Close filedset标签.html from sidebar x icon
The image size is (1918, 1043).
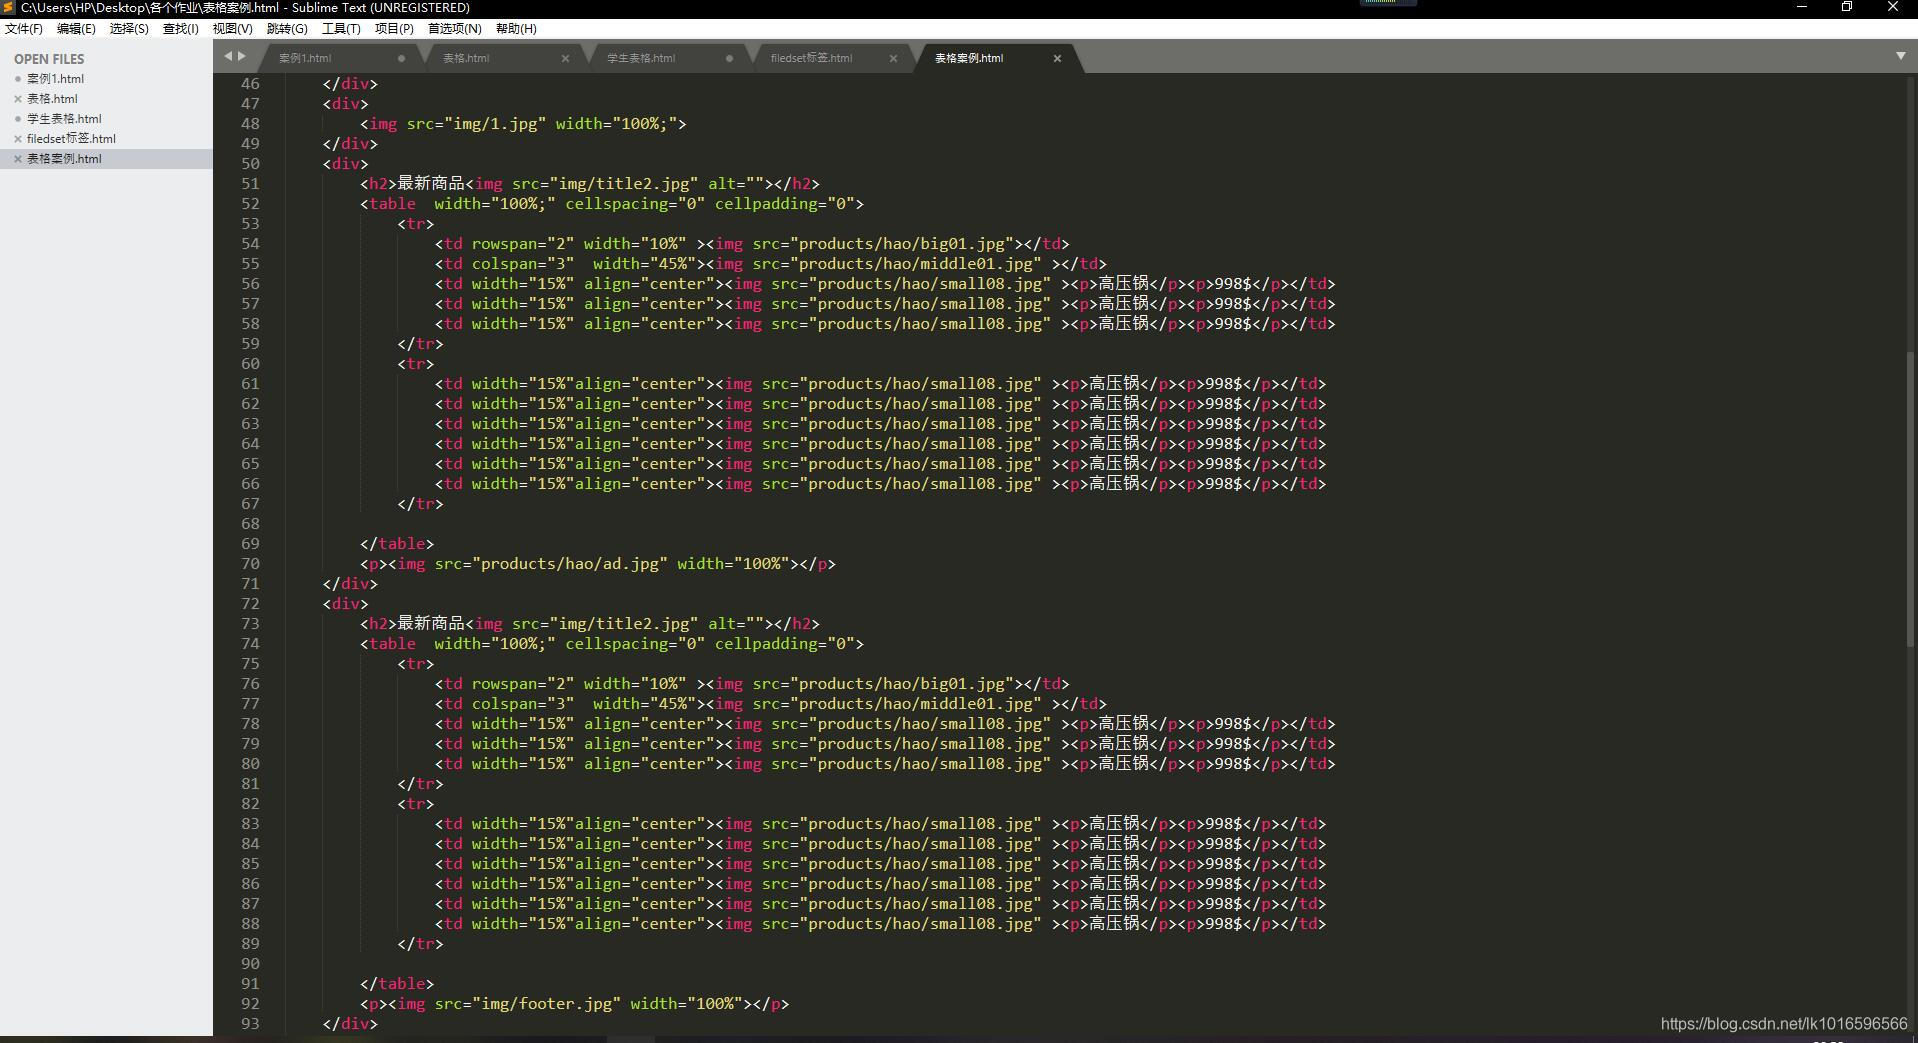click(18, 139)
